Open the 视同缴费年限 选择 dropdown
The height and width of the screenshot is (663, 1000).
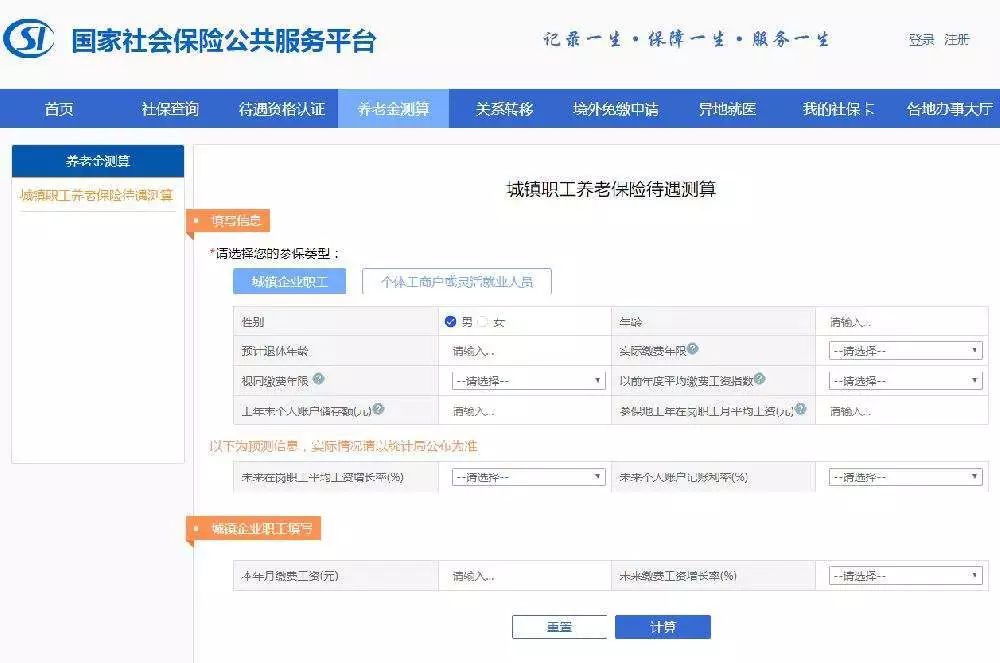pos(527,380)
